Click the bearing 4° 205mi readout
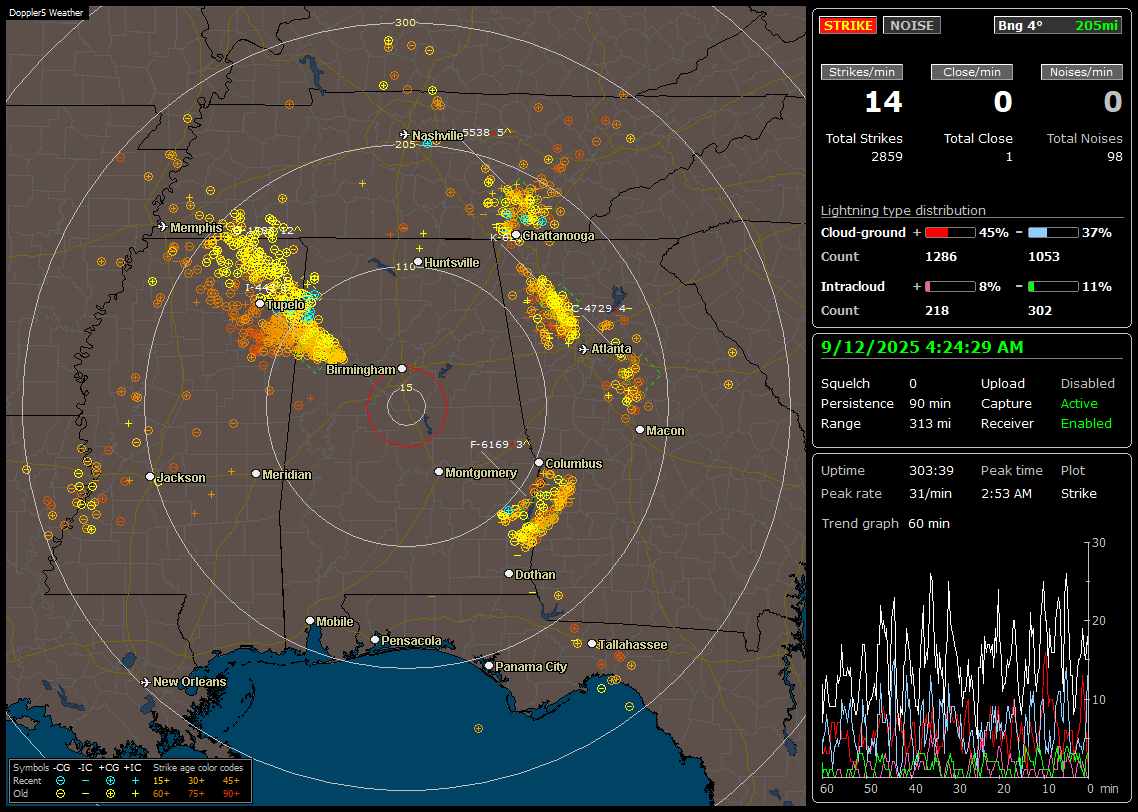Viewport: 1138px width, 812px height. point(1058,25)
